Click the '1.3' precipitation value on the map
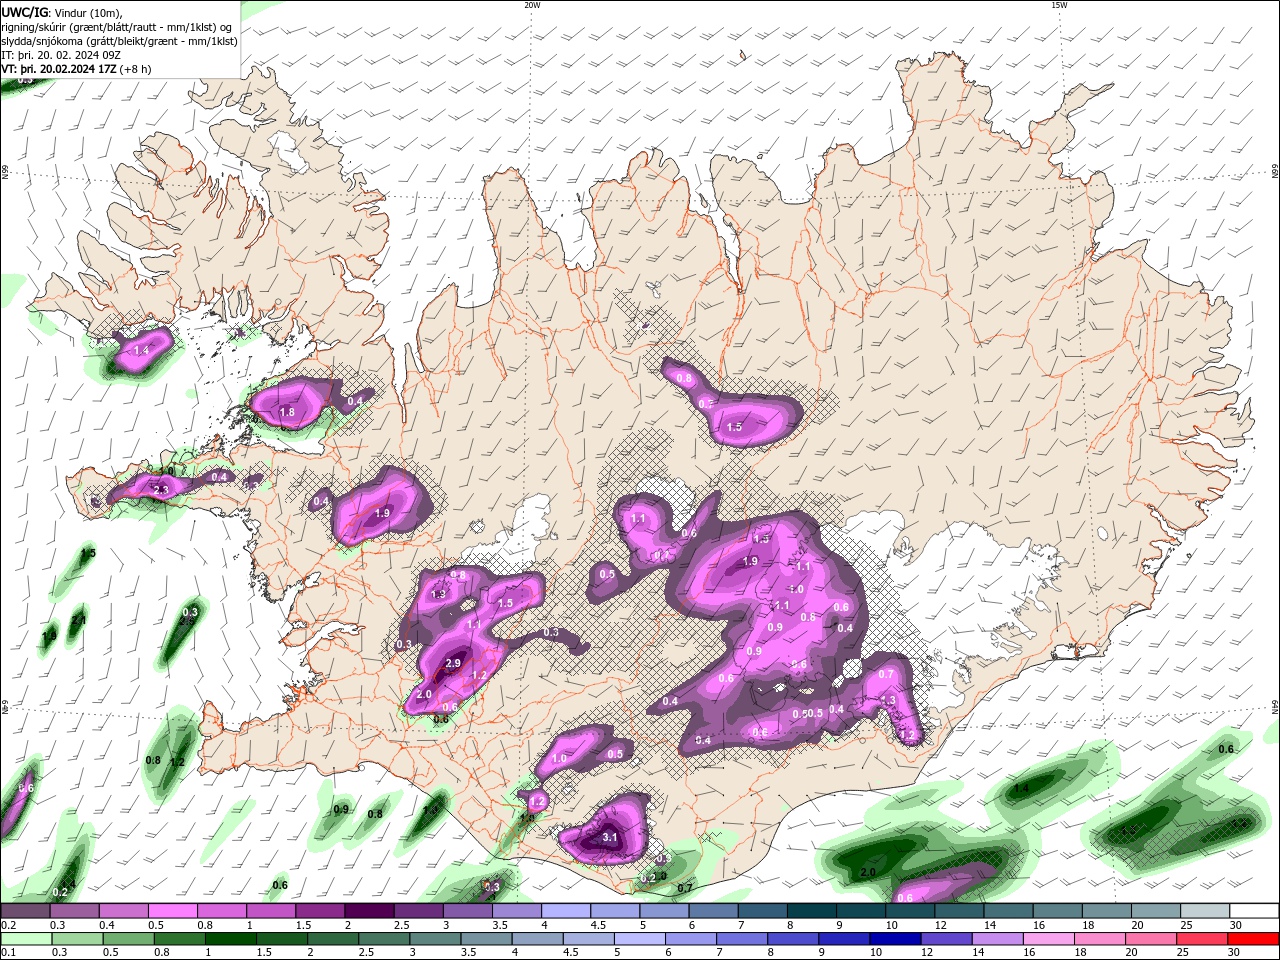1280x960 pixels. coord(888,701)
